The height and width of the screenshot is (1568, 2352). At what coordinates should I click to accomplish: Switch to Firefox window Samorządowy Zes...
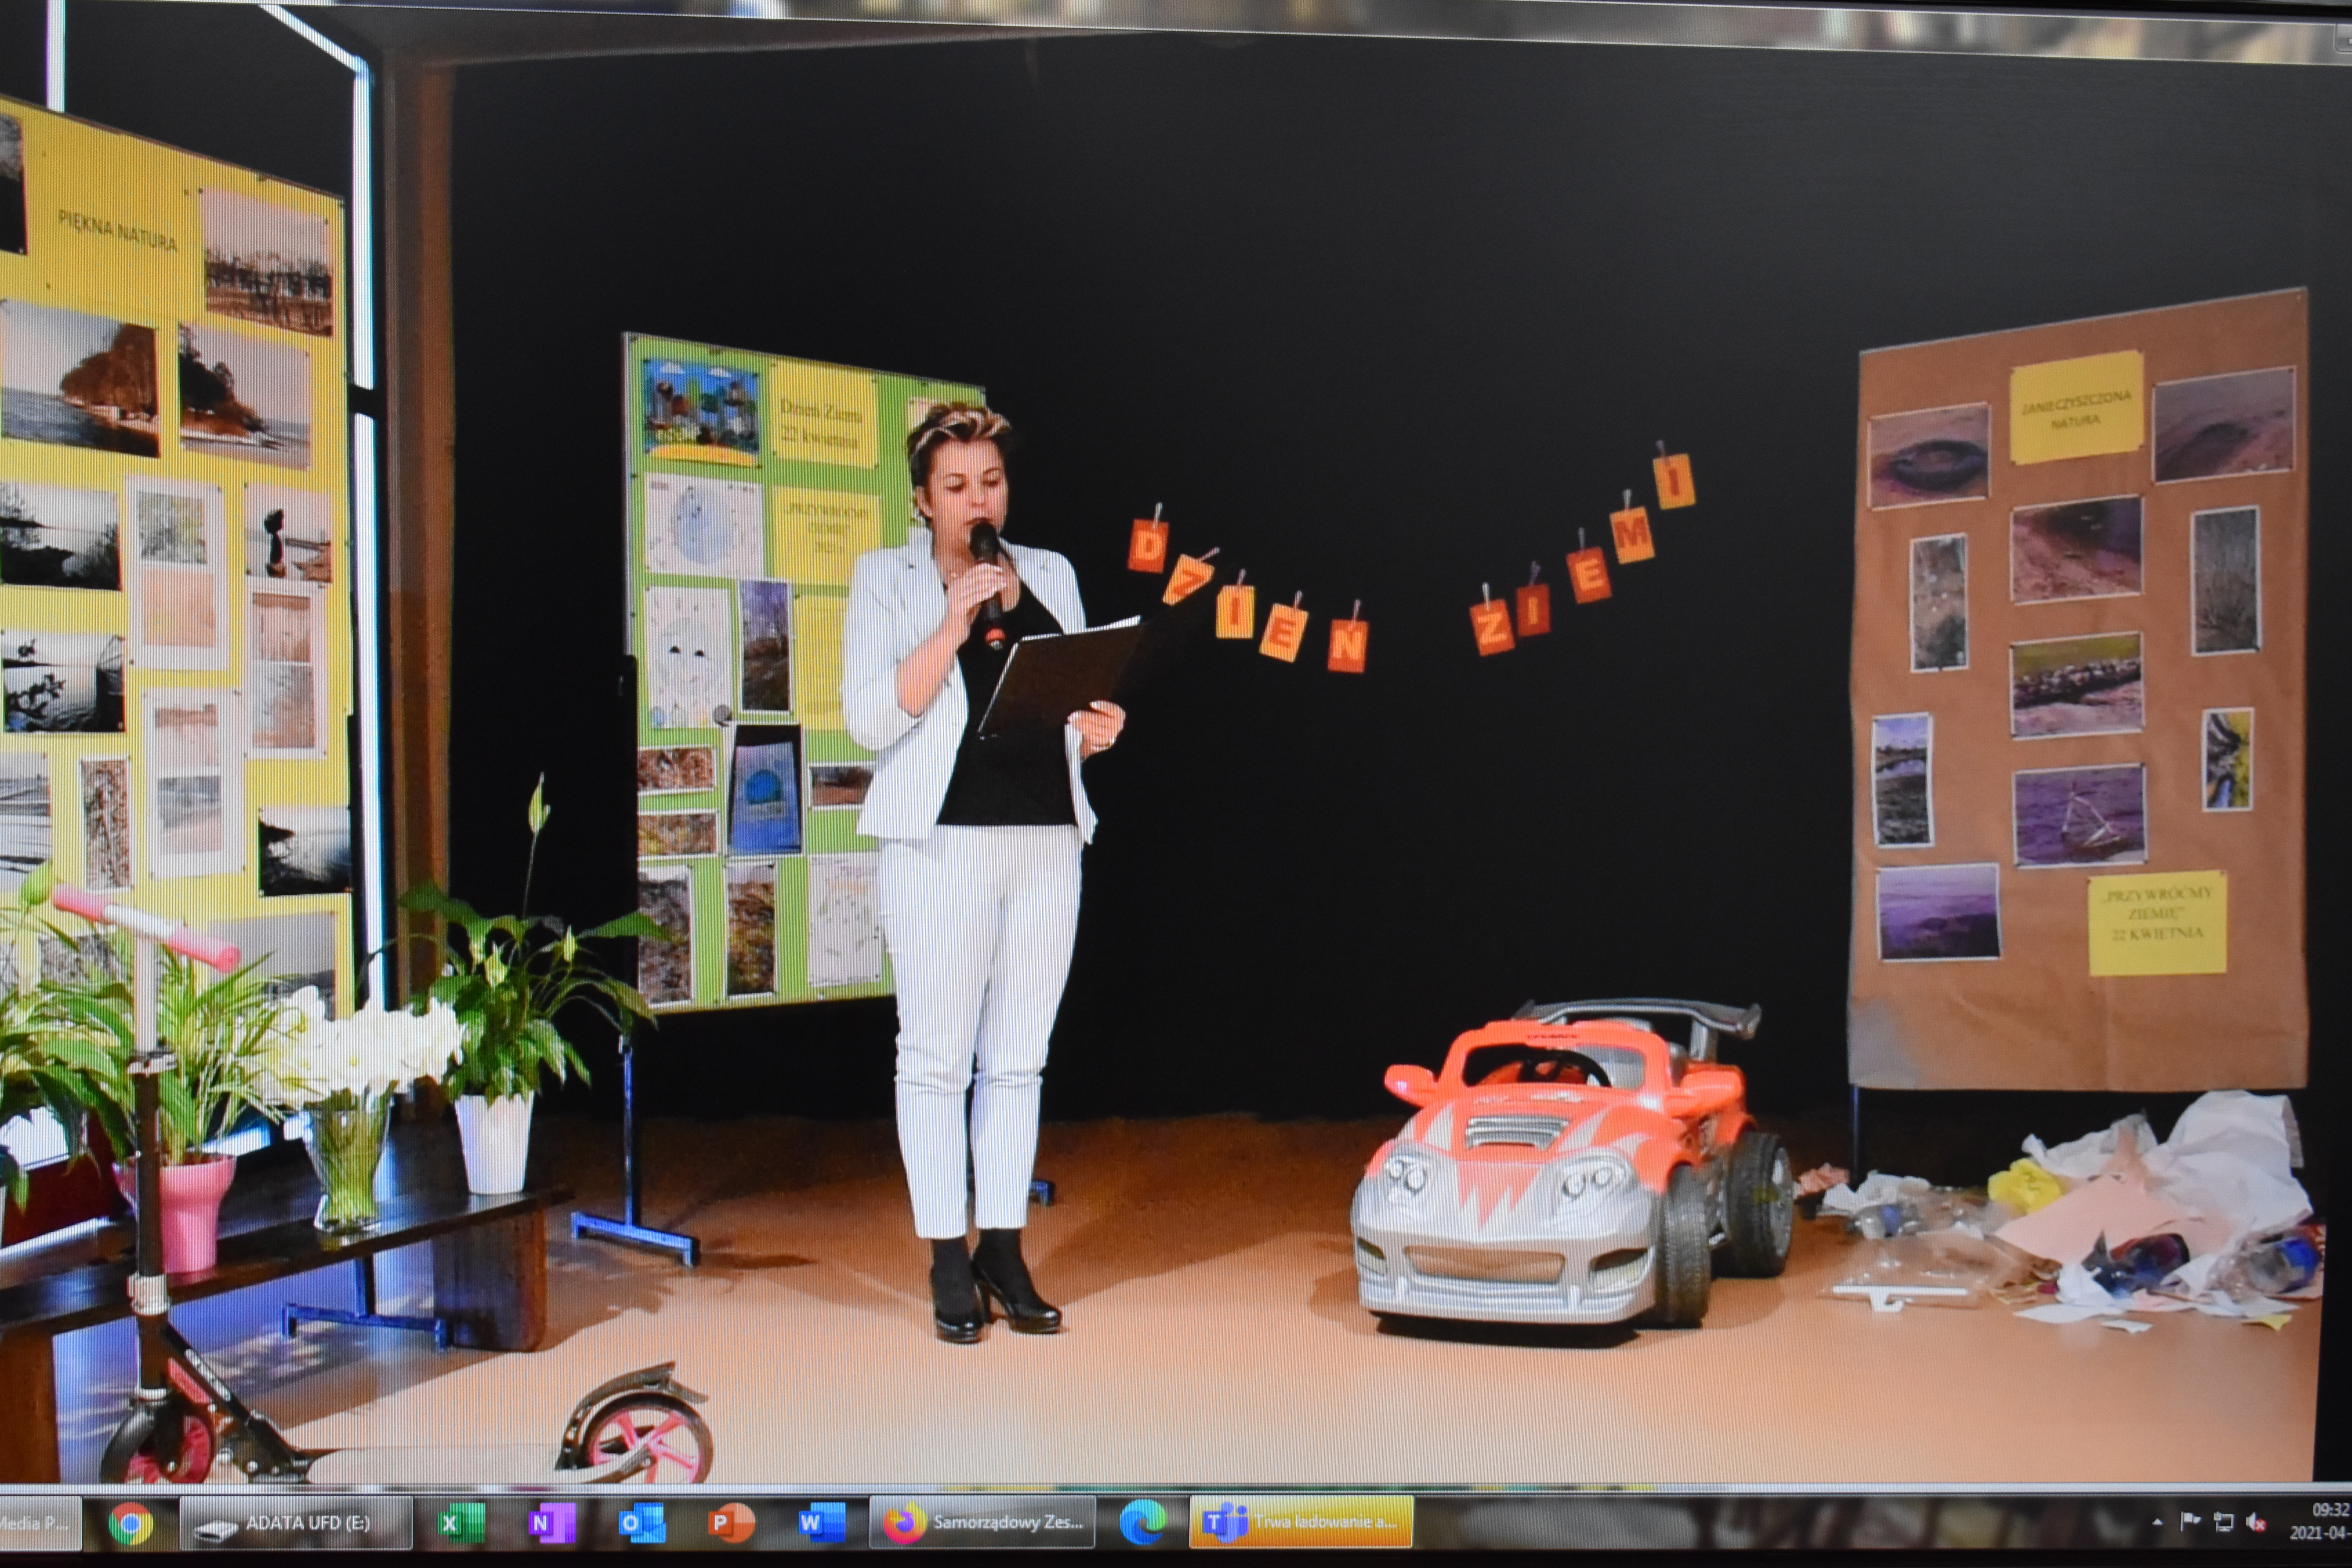coord(982,1522)
